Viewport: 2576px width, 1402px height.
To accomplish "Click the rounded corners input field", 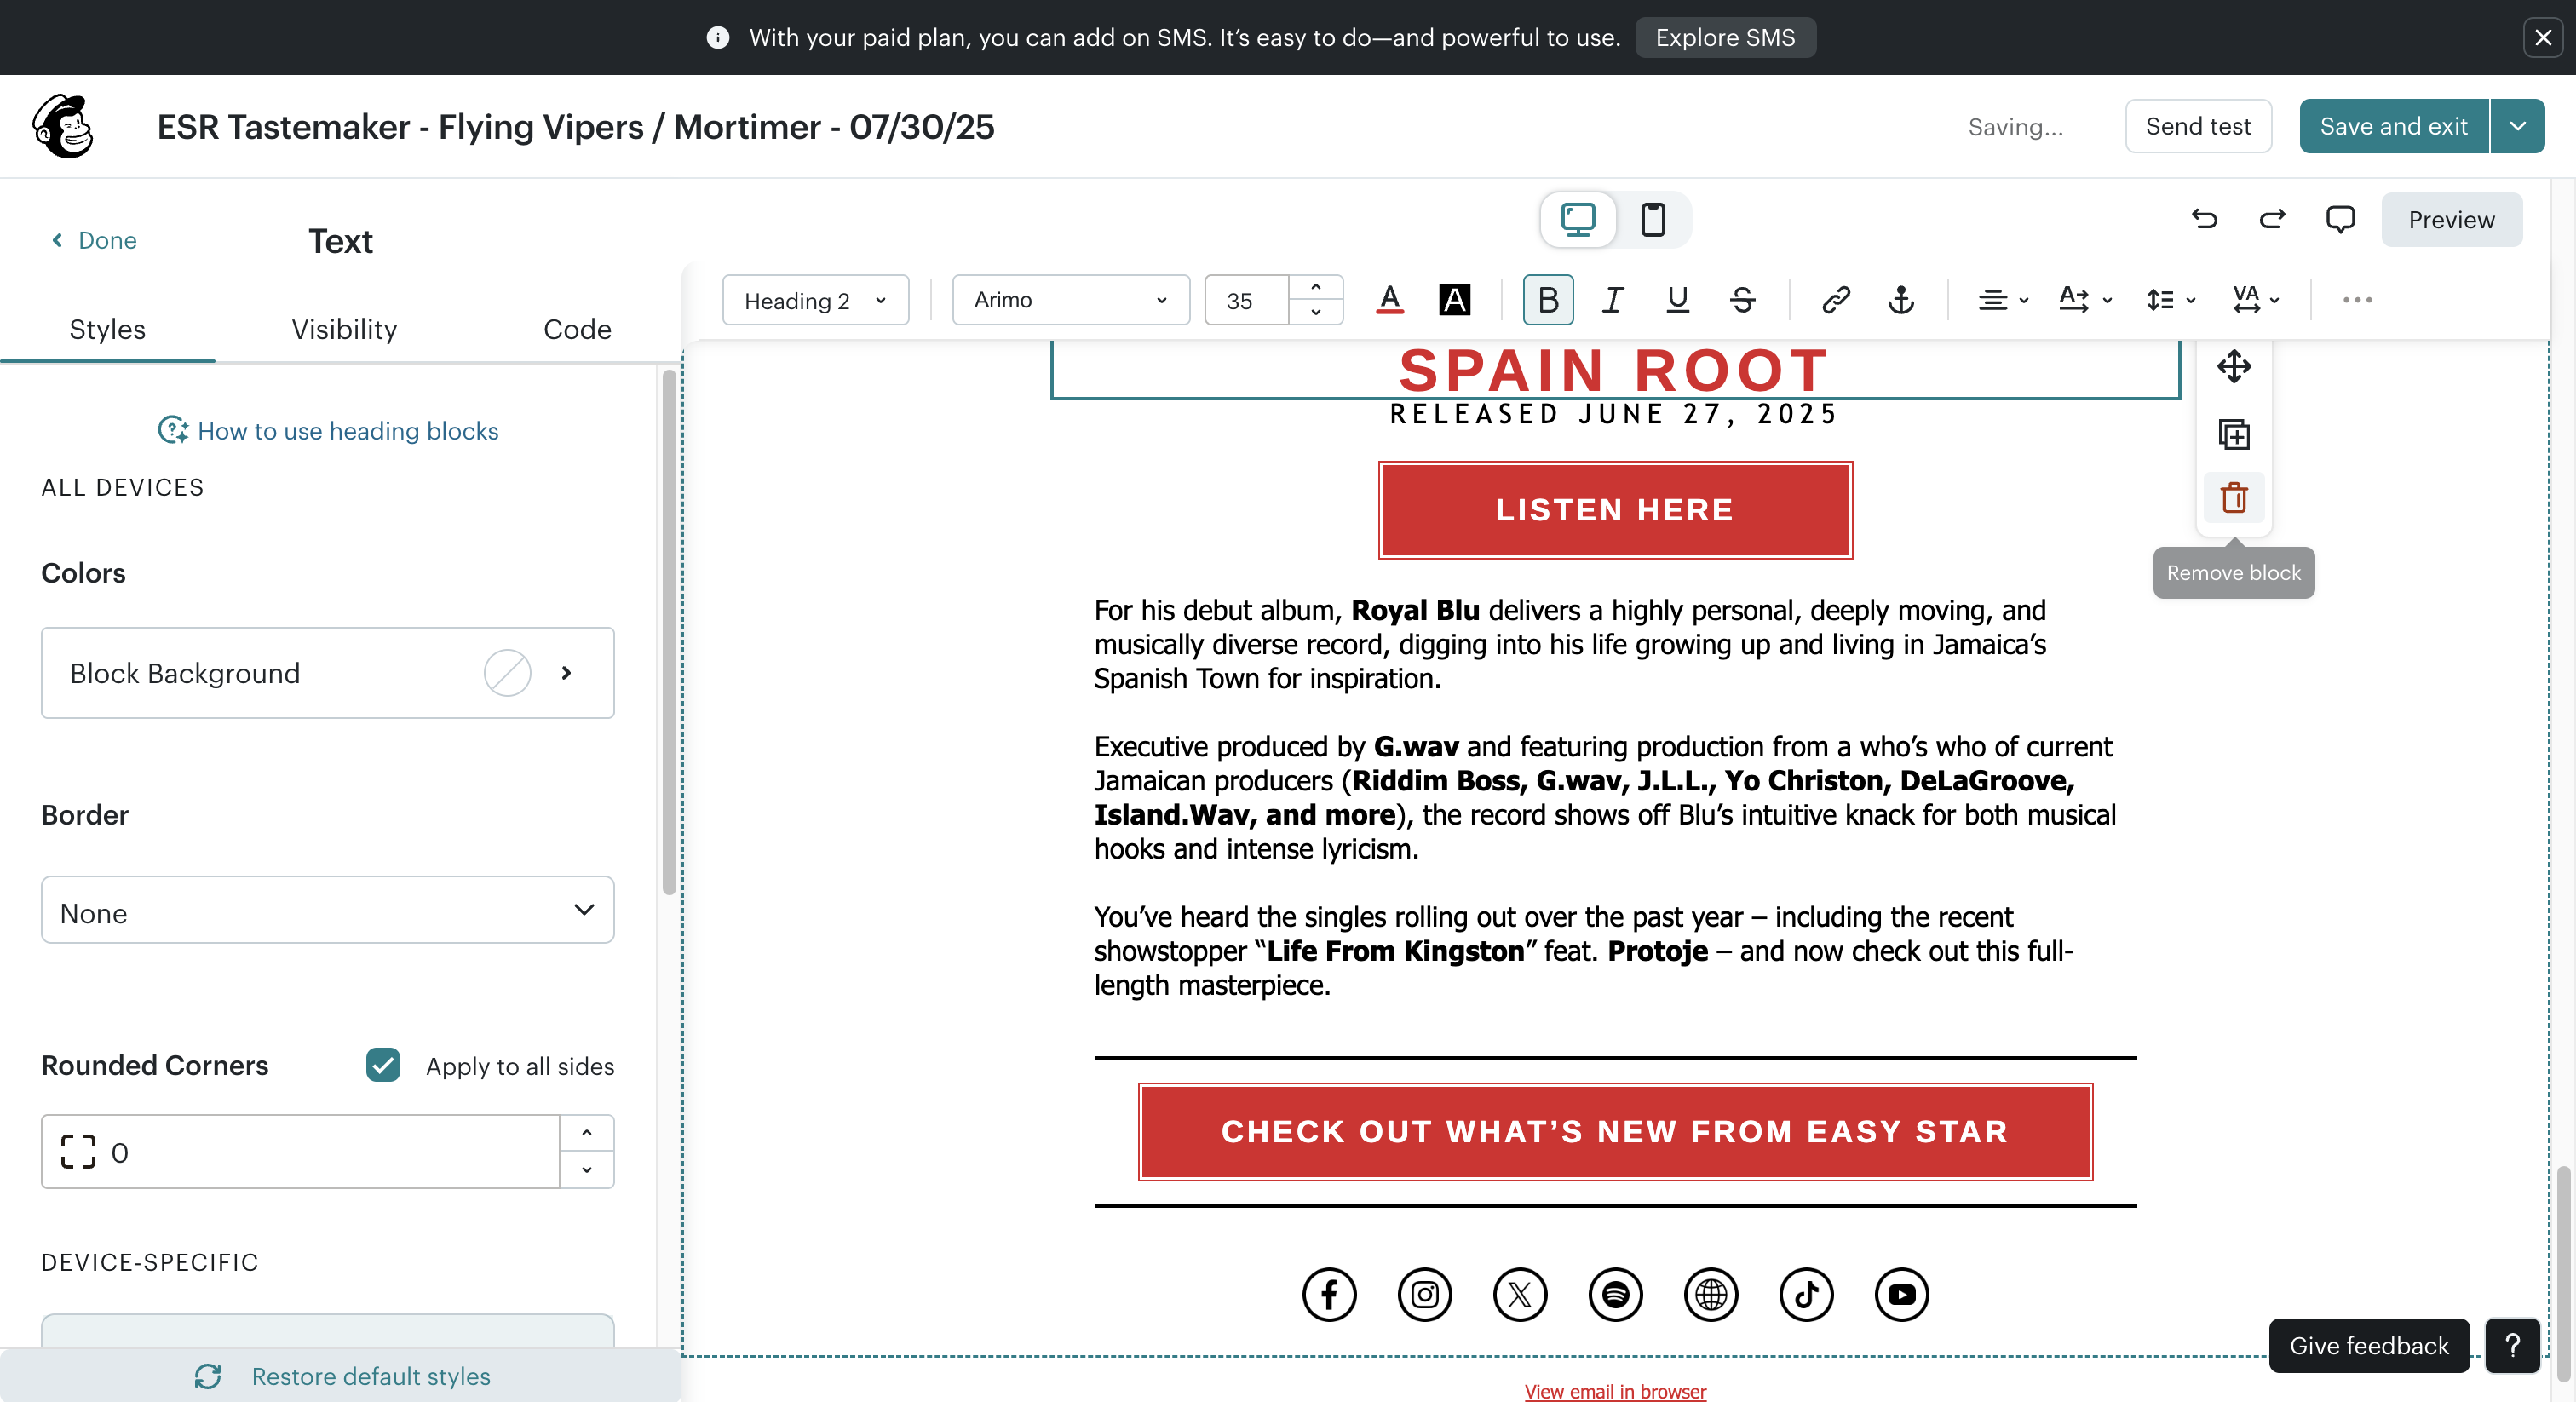I will (300, 1152).
